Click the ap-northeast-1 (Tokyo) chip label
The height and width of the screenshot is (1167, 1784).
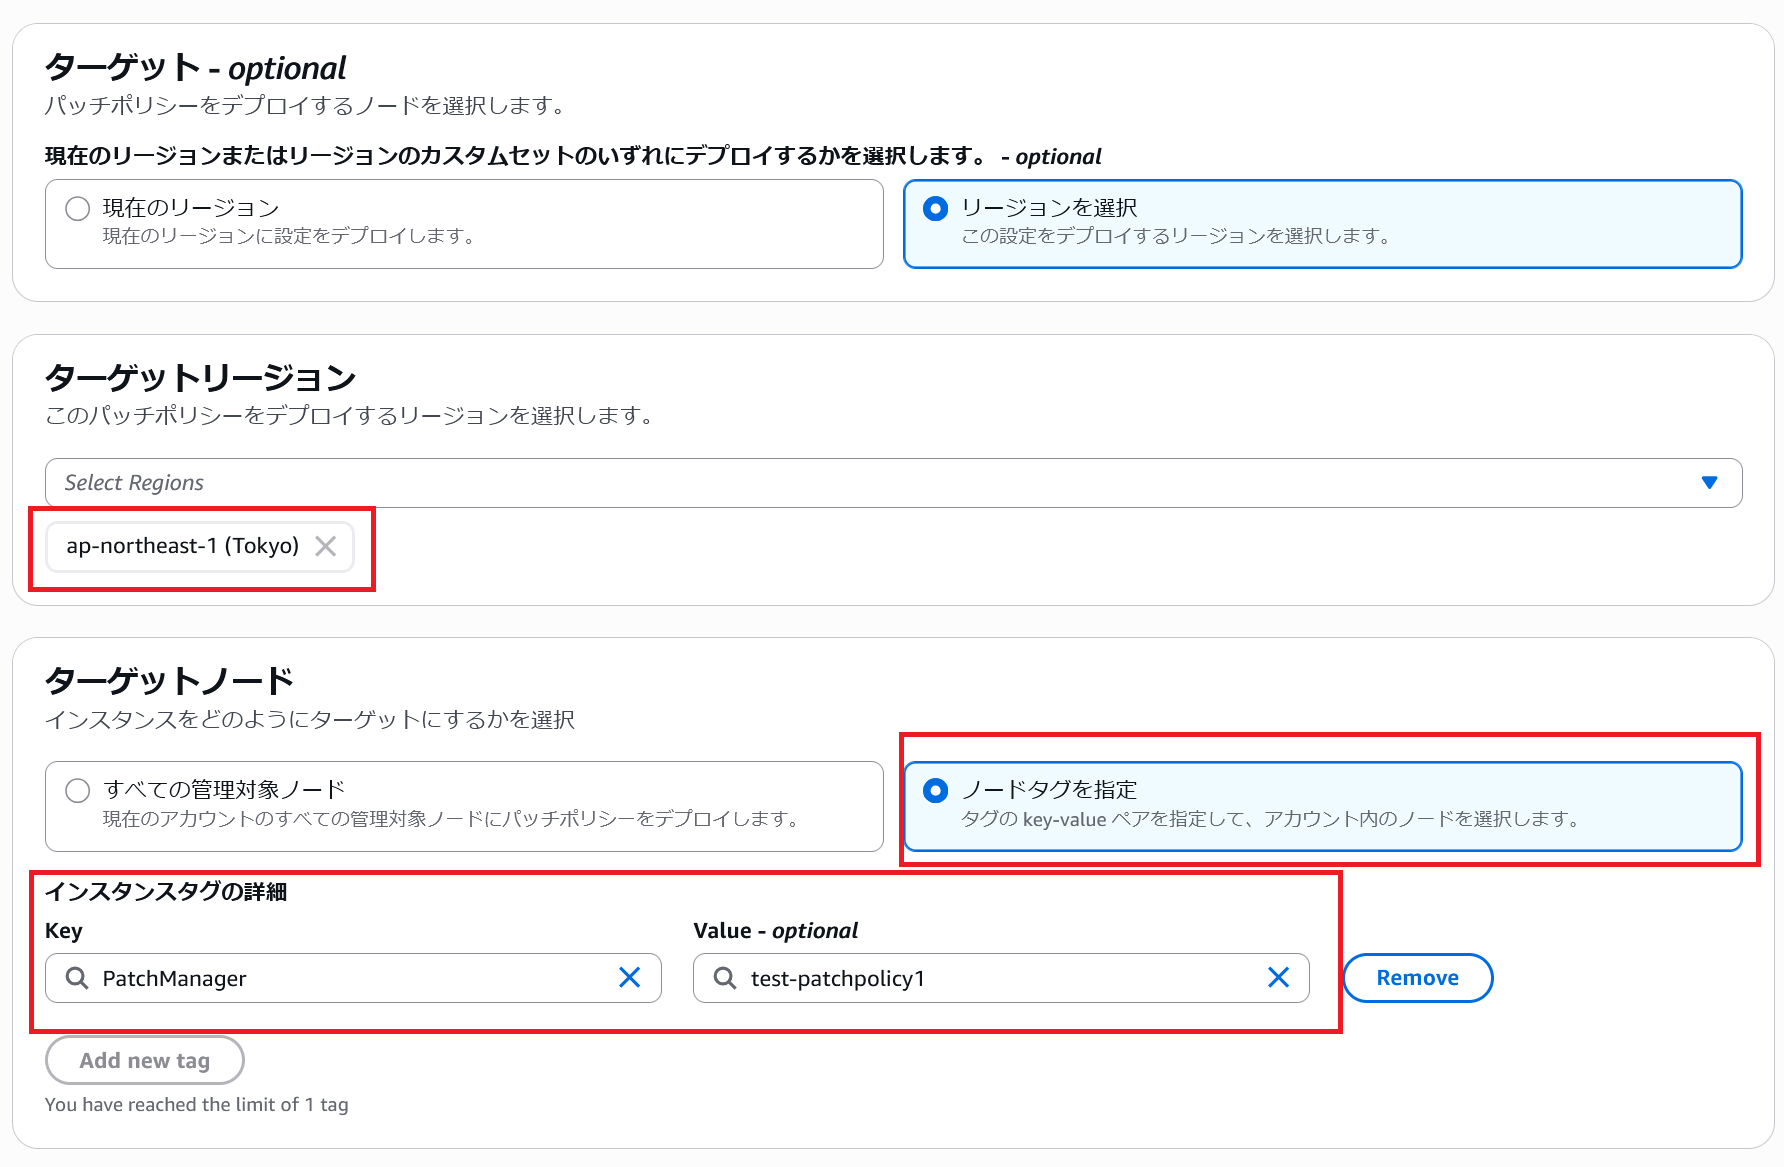[183, 546]
